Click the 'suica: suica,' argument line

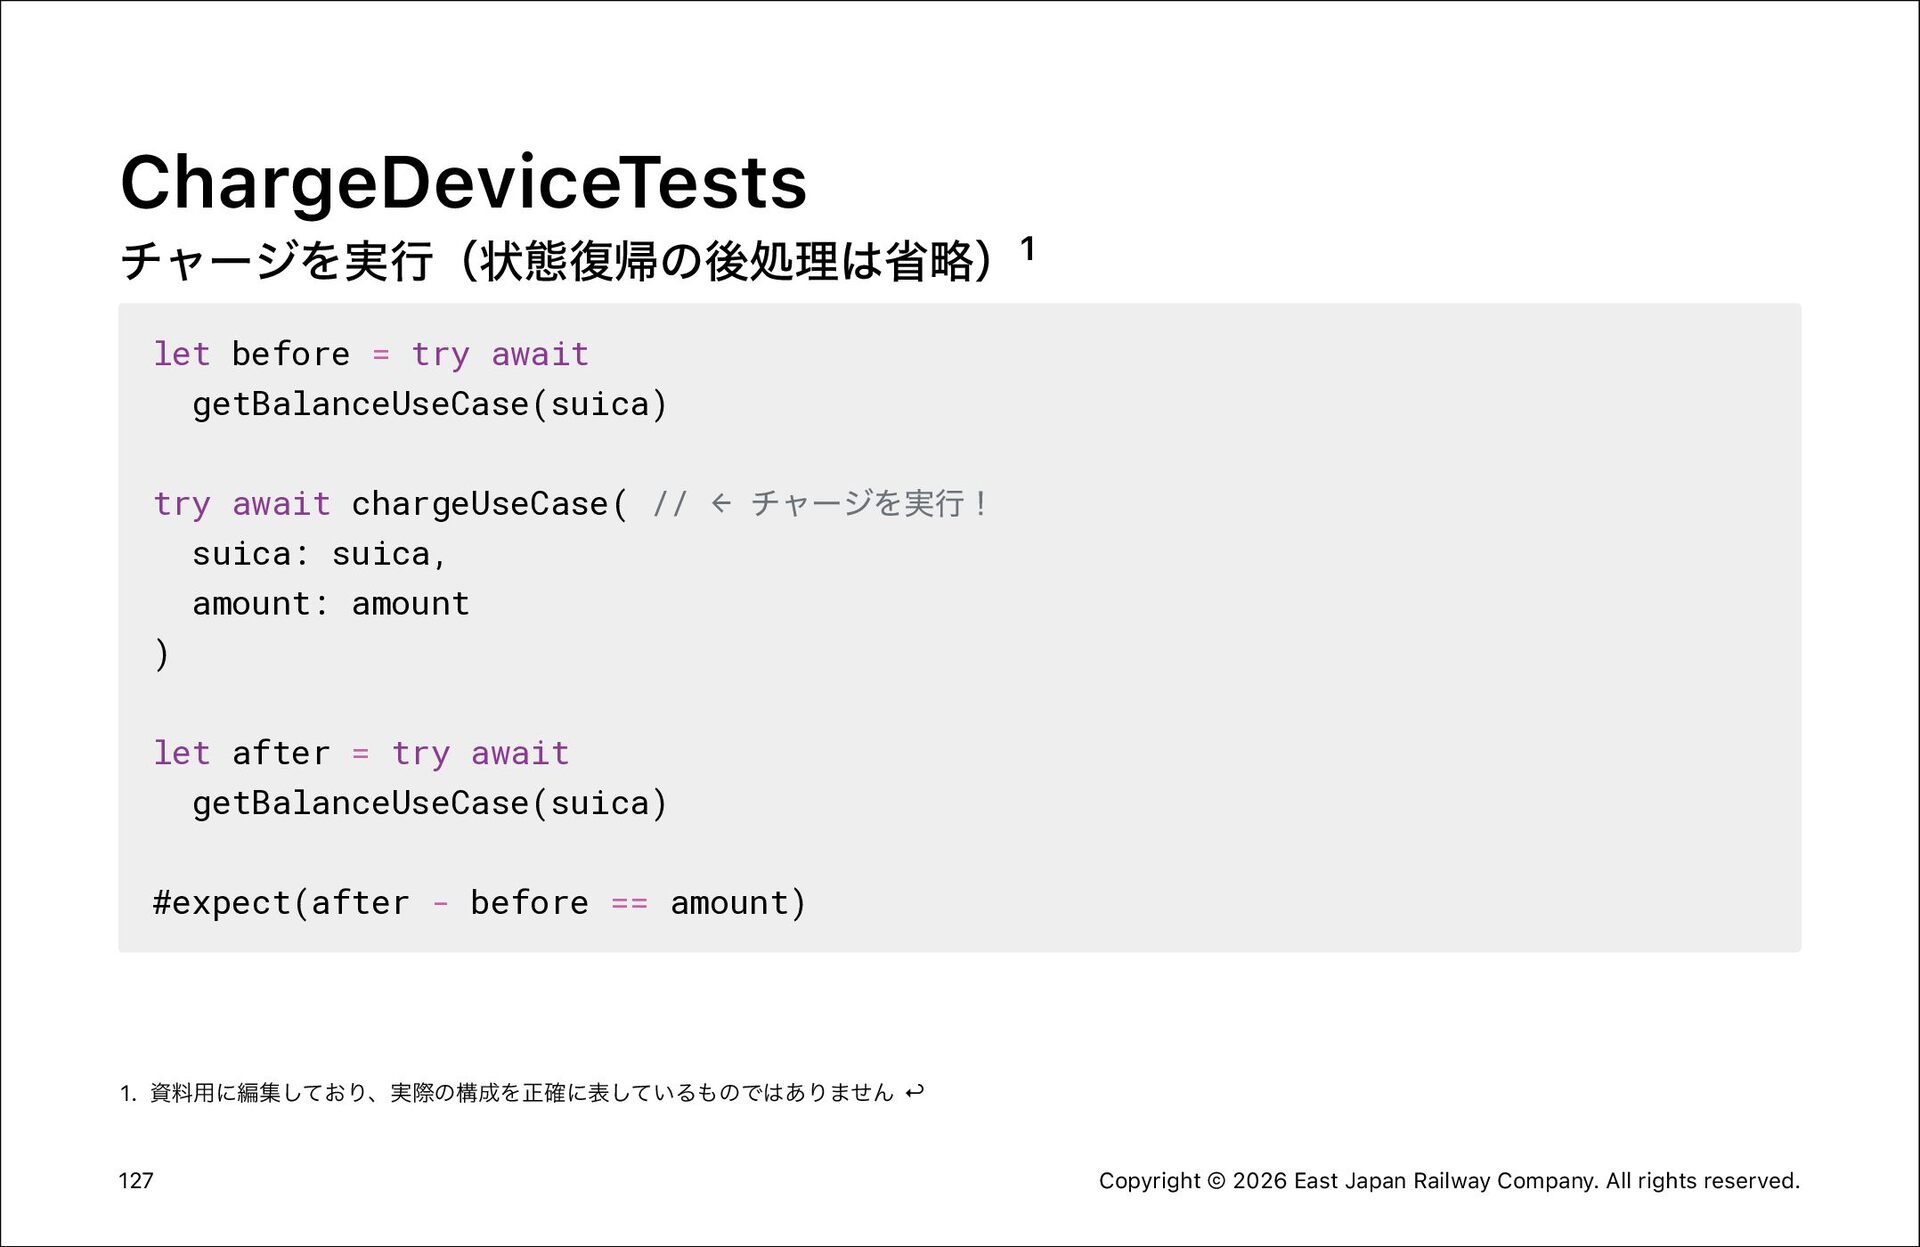click(319, 554)
